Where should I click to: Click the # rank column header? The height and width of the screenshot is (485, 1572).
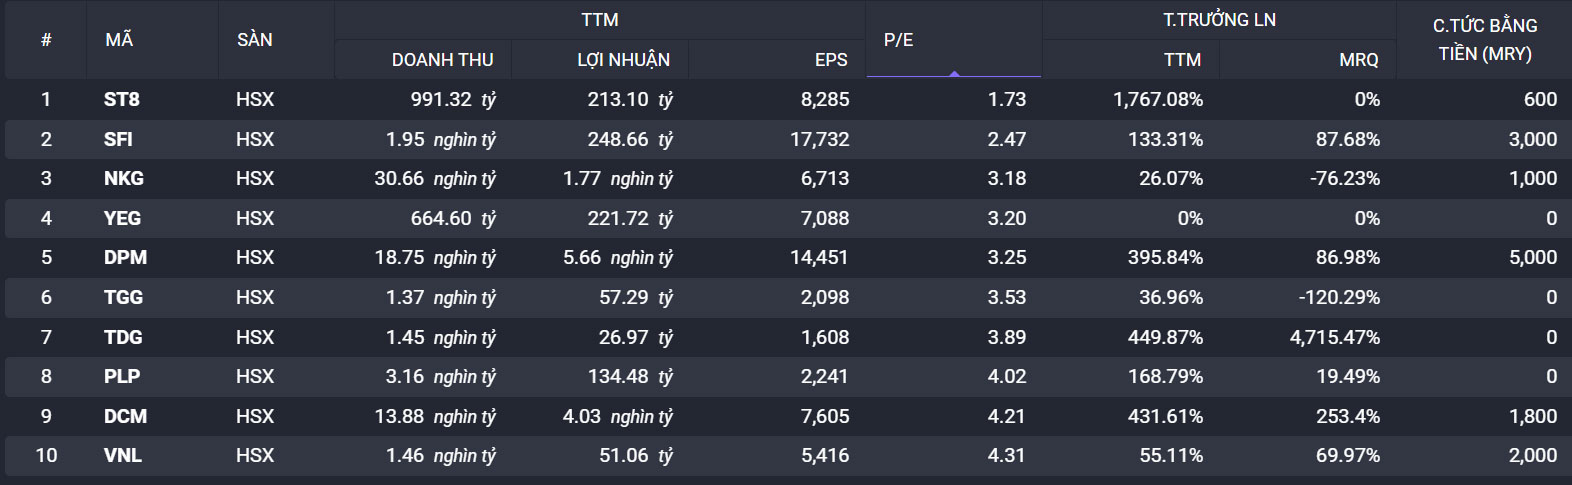click(x=46, y=40)
